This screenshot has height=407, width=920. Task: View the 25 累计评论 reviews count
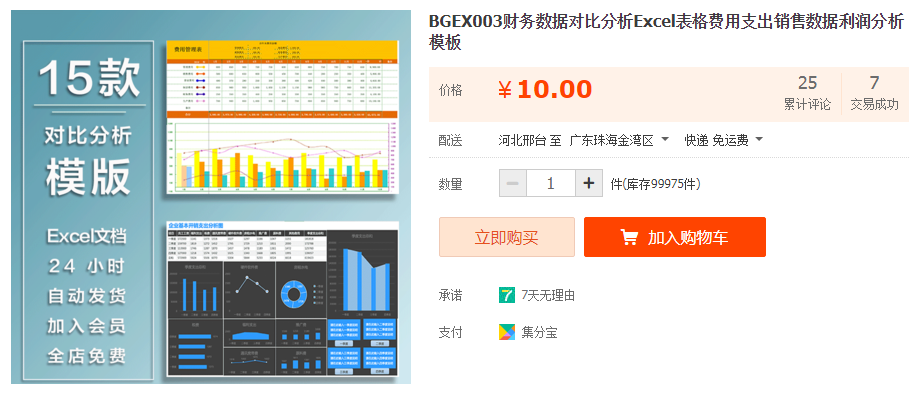pyautogui.click(x=807, y=93)
